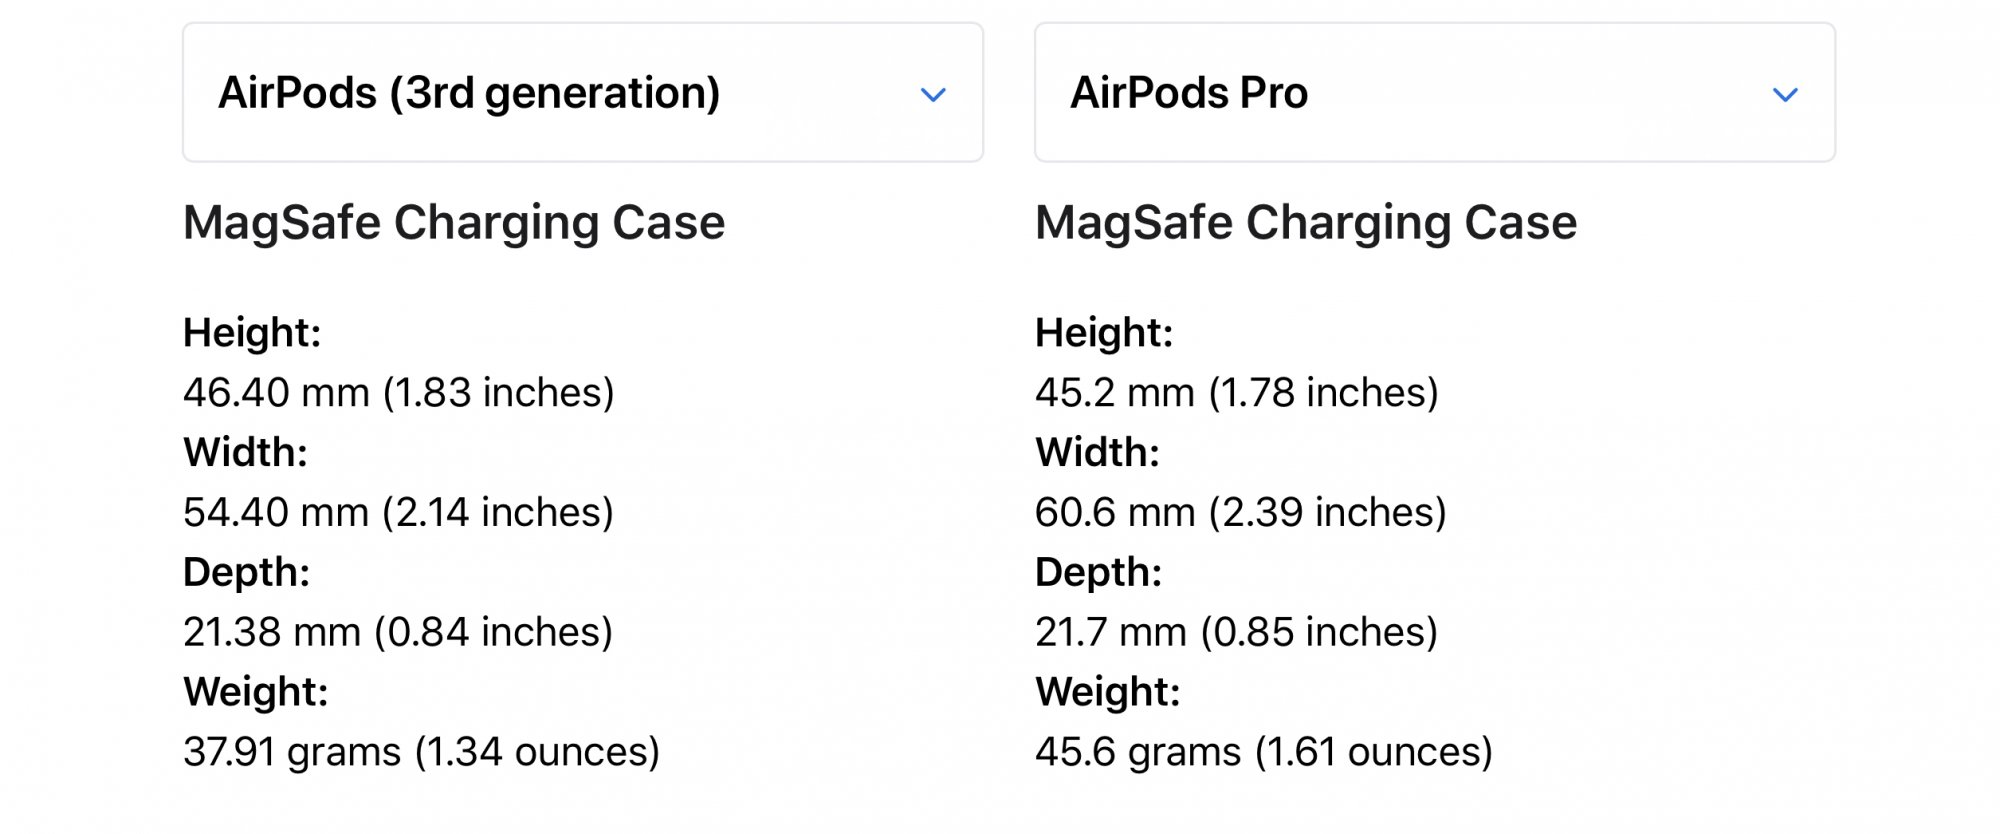The width and height of the screenshot is (2000, 834).
Task: Click the 45.2 mm (1.78 inches) height value
Action: tap(1237, 392)
